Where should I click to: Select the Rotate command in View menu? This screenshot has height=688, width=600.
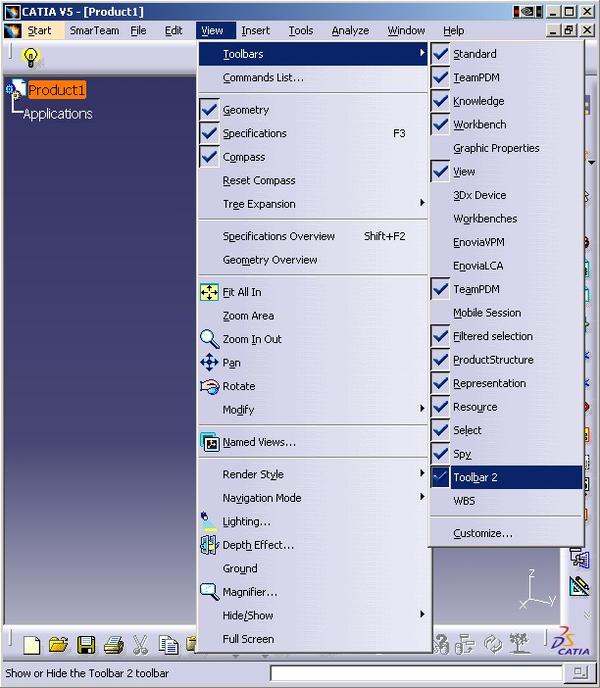click(313, 386)
